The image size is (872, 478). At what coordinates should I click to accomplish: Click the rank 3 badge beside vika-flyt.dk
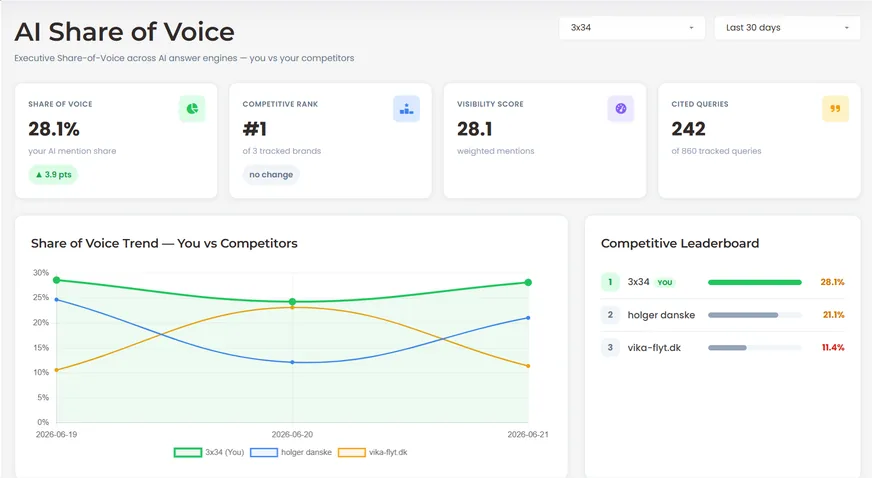coord(610,348)
